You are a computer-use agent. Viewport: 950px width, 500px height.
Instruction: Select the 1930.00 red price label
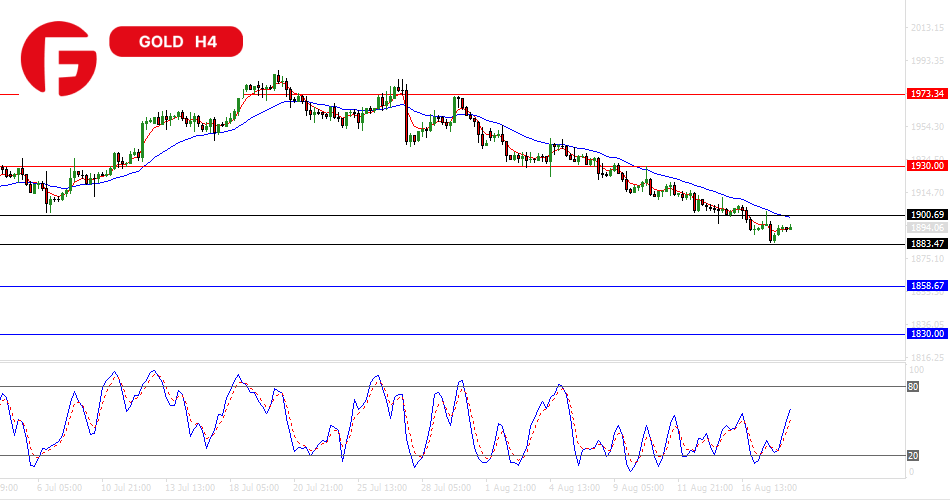coord(927,166)
